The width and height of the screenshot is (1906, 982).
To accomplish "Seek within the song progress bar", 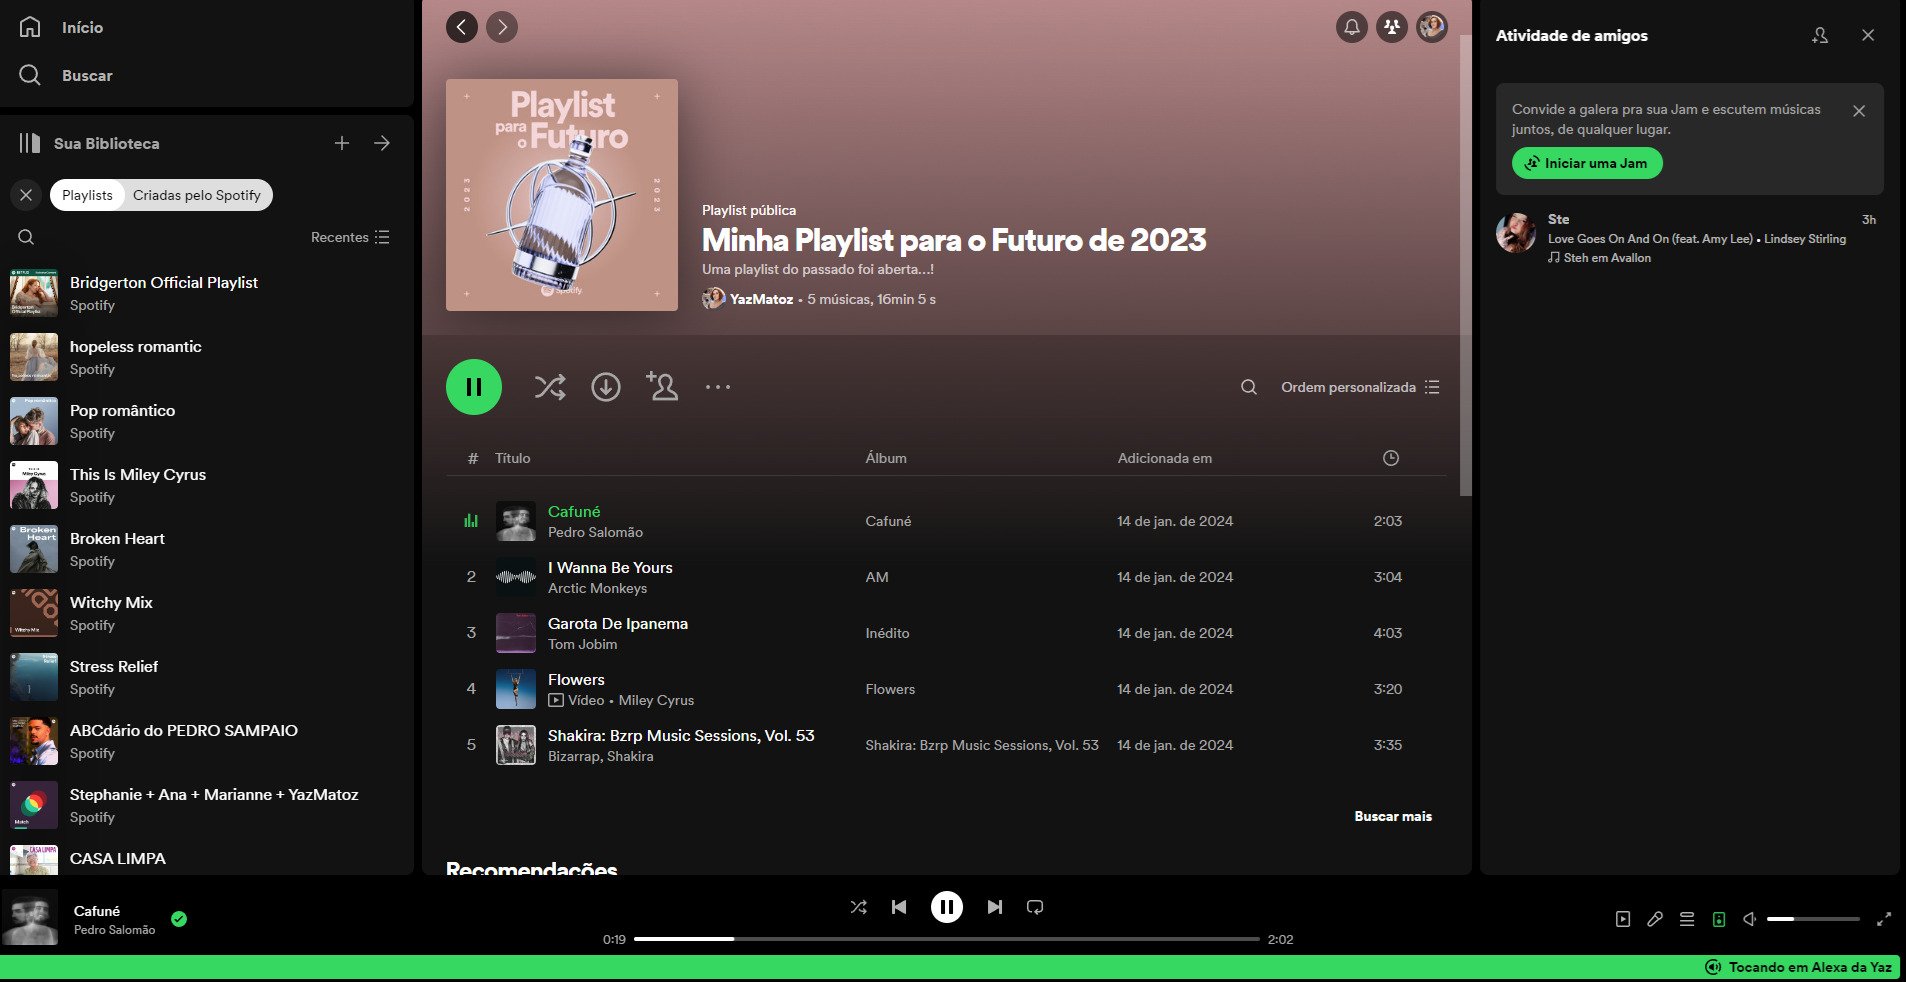I will coord(947,939).
